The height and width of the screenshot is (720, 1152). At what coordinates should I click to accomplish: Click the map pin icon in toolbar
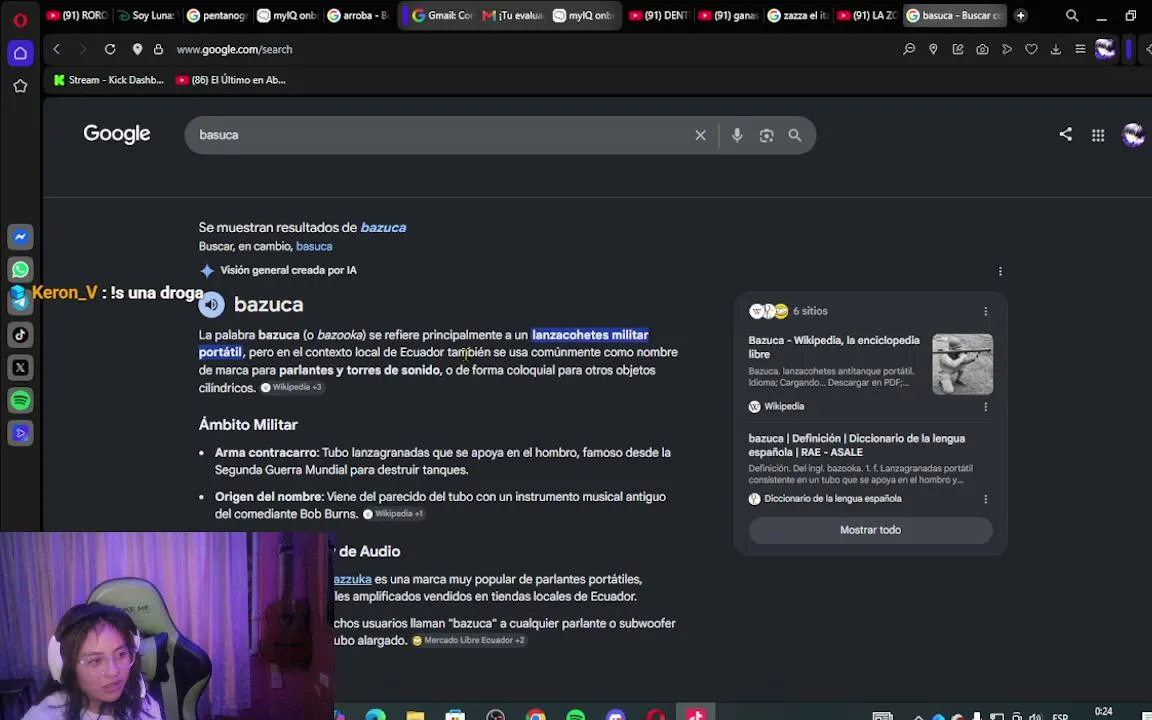tap(933, 49)
